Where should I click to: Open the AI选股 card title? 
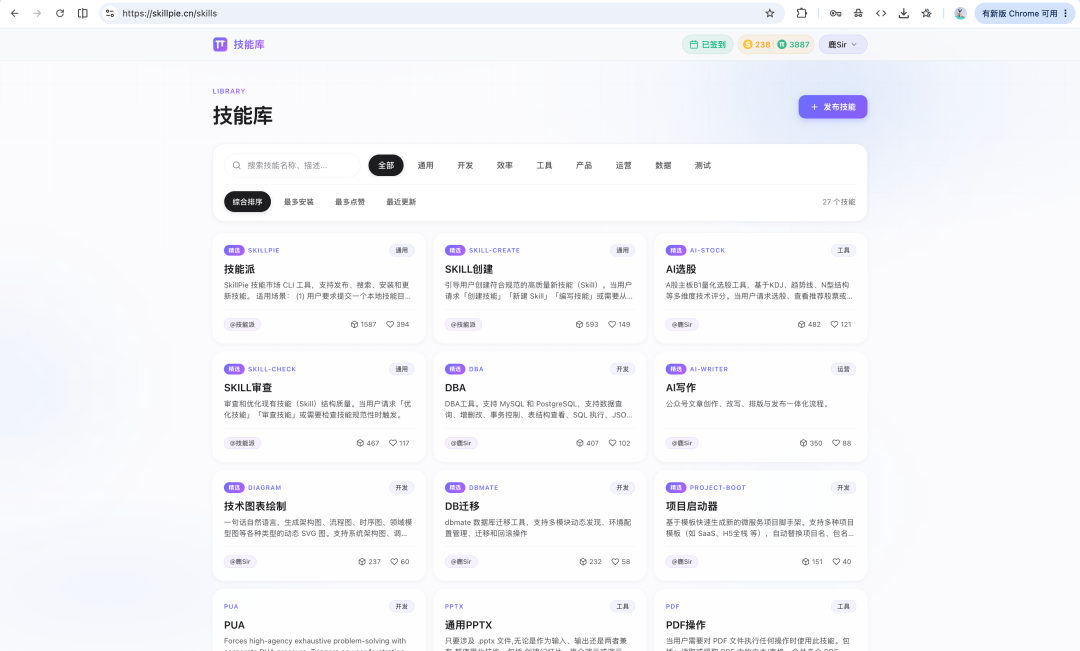point(681,269)
